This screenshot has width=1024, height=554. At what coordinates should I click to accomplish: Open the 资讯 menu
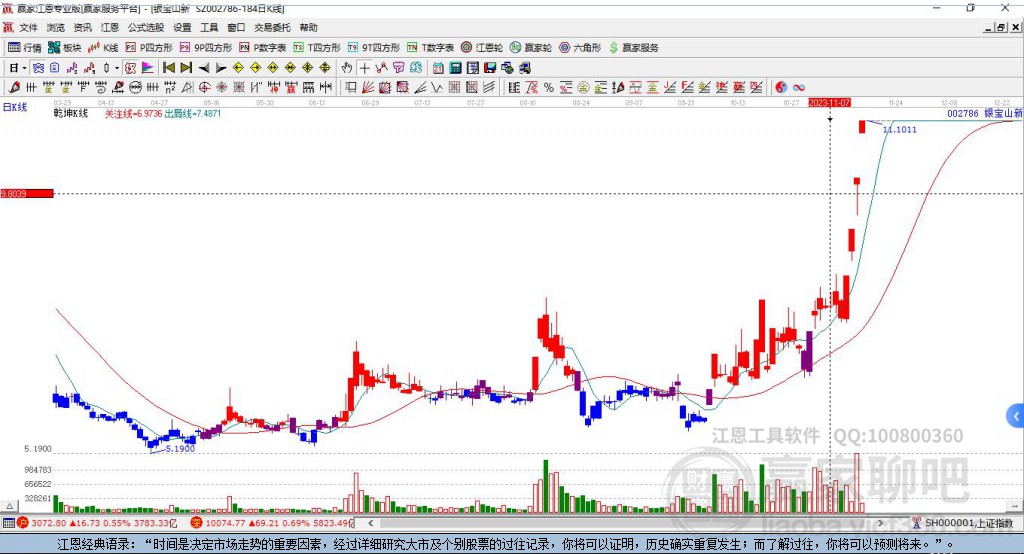pos(82,27)
